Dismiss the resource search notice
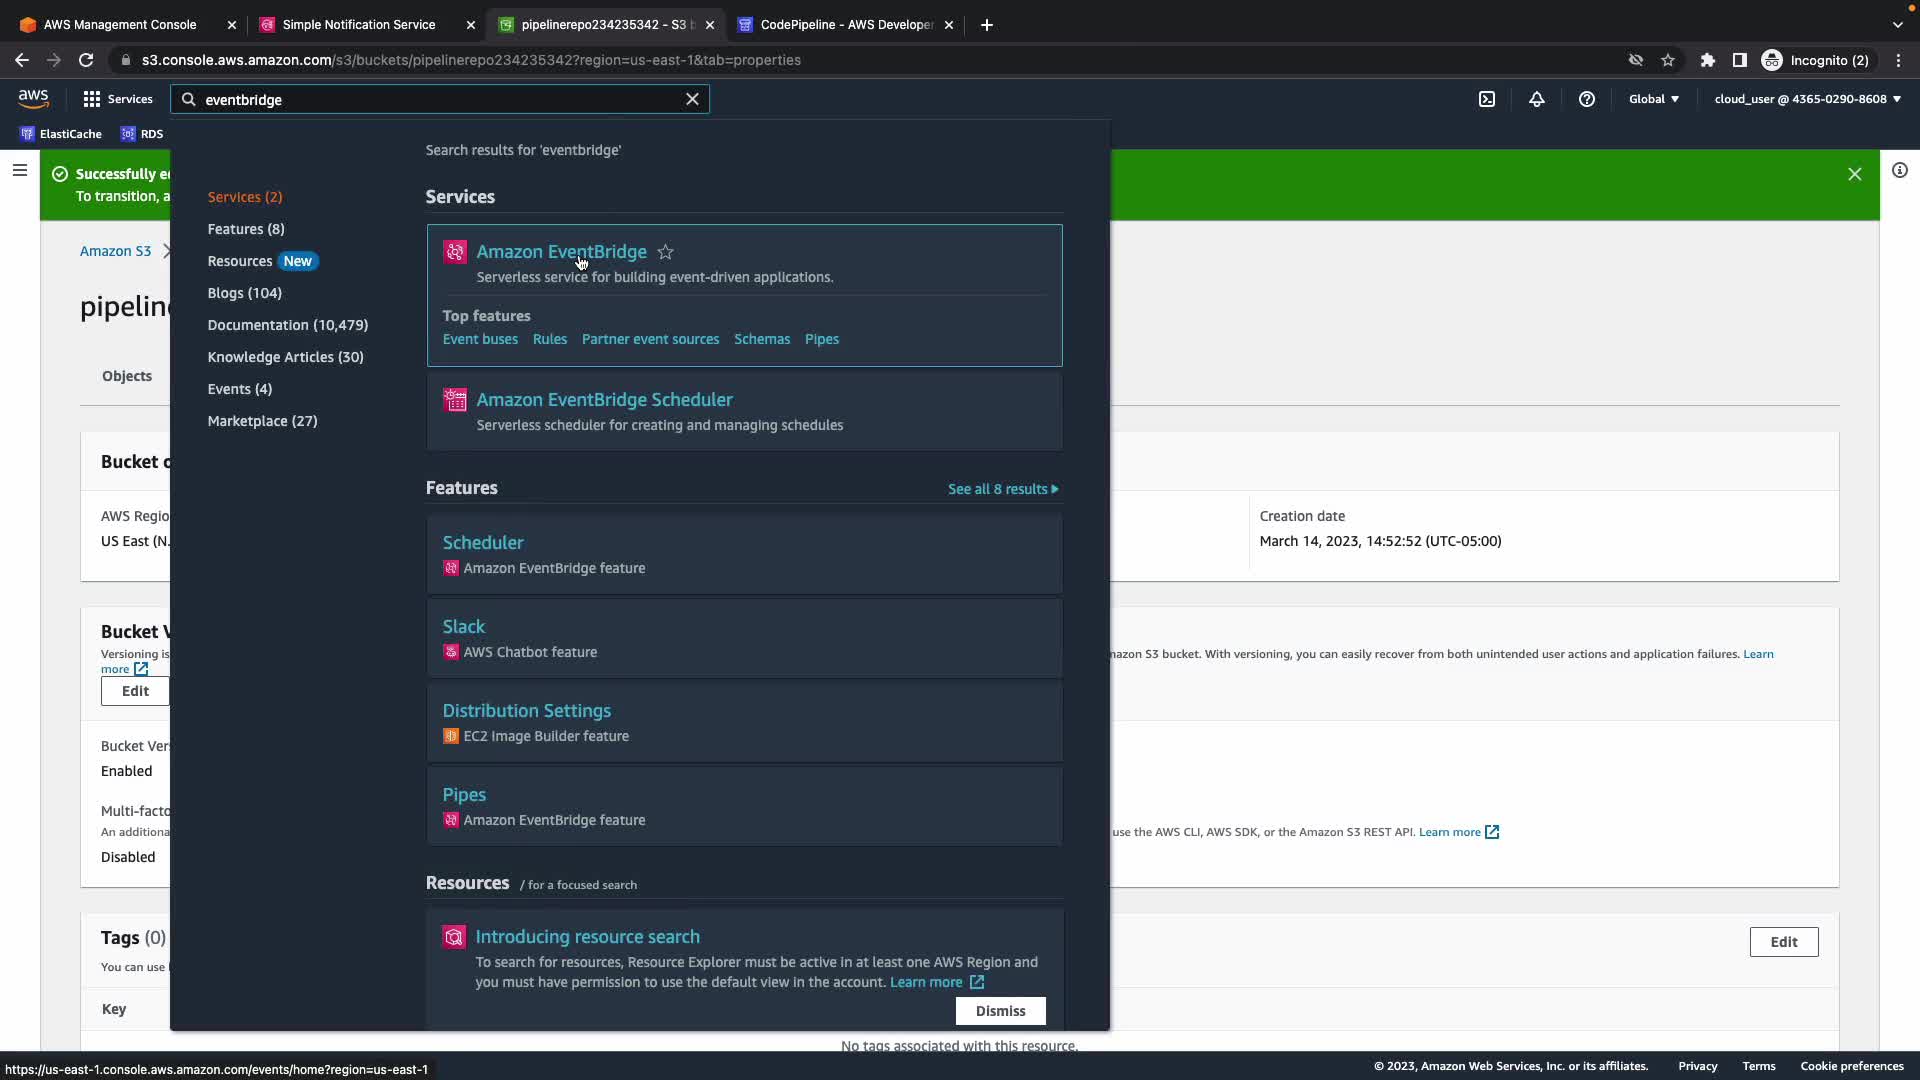This screenshot has width=1920, height=1080. point(1000,1011)
